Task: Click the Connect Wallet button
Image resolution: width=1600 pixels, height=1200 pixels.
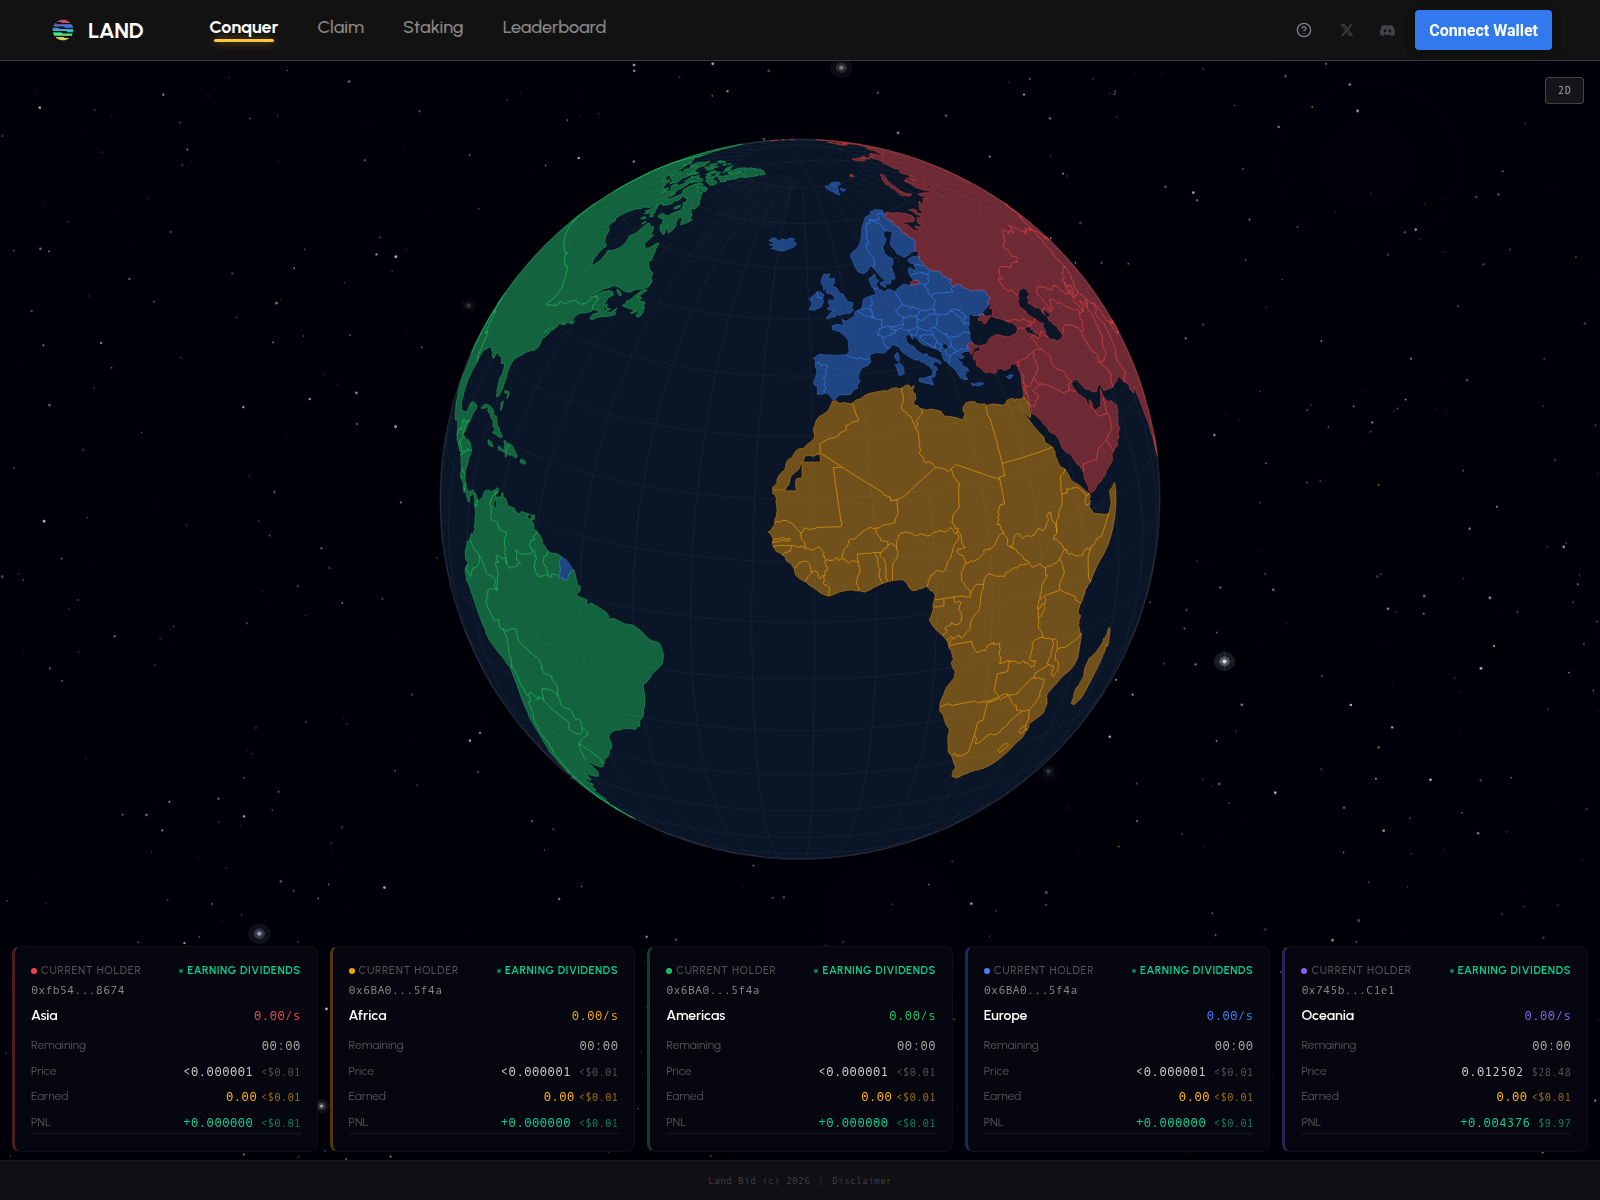Action: pos(1483,30)
